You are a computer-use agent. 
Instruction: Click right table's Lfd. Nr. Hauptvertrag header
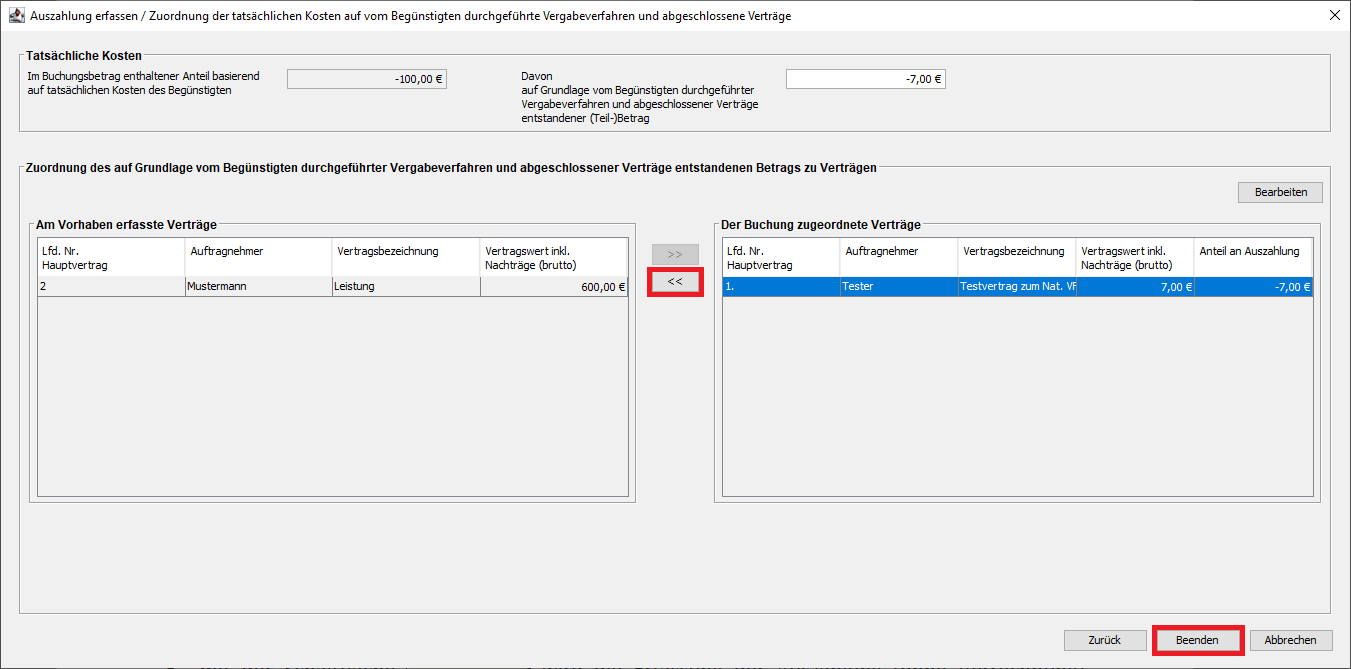click(x=781, y=257)
